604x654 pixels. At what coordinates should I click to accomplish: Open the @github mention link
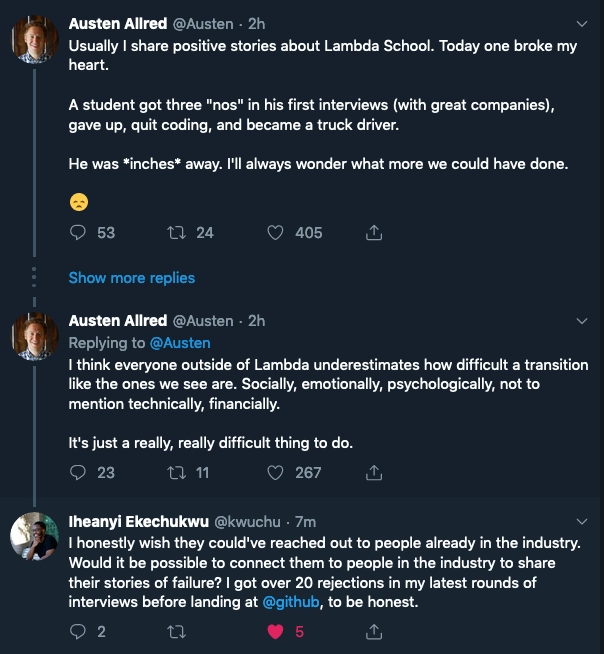click(291, 602)
